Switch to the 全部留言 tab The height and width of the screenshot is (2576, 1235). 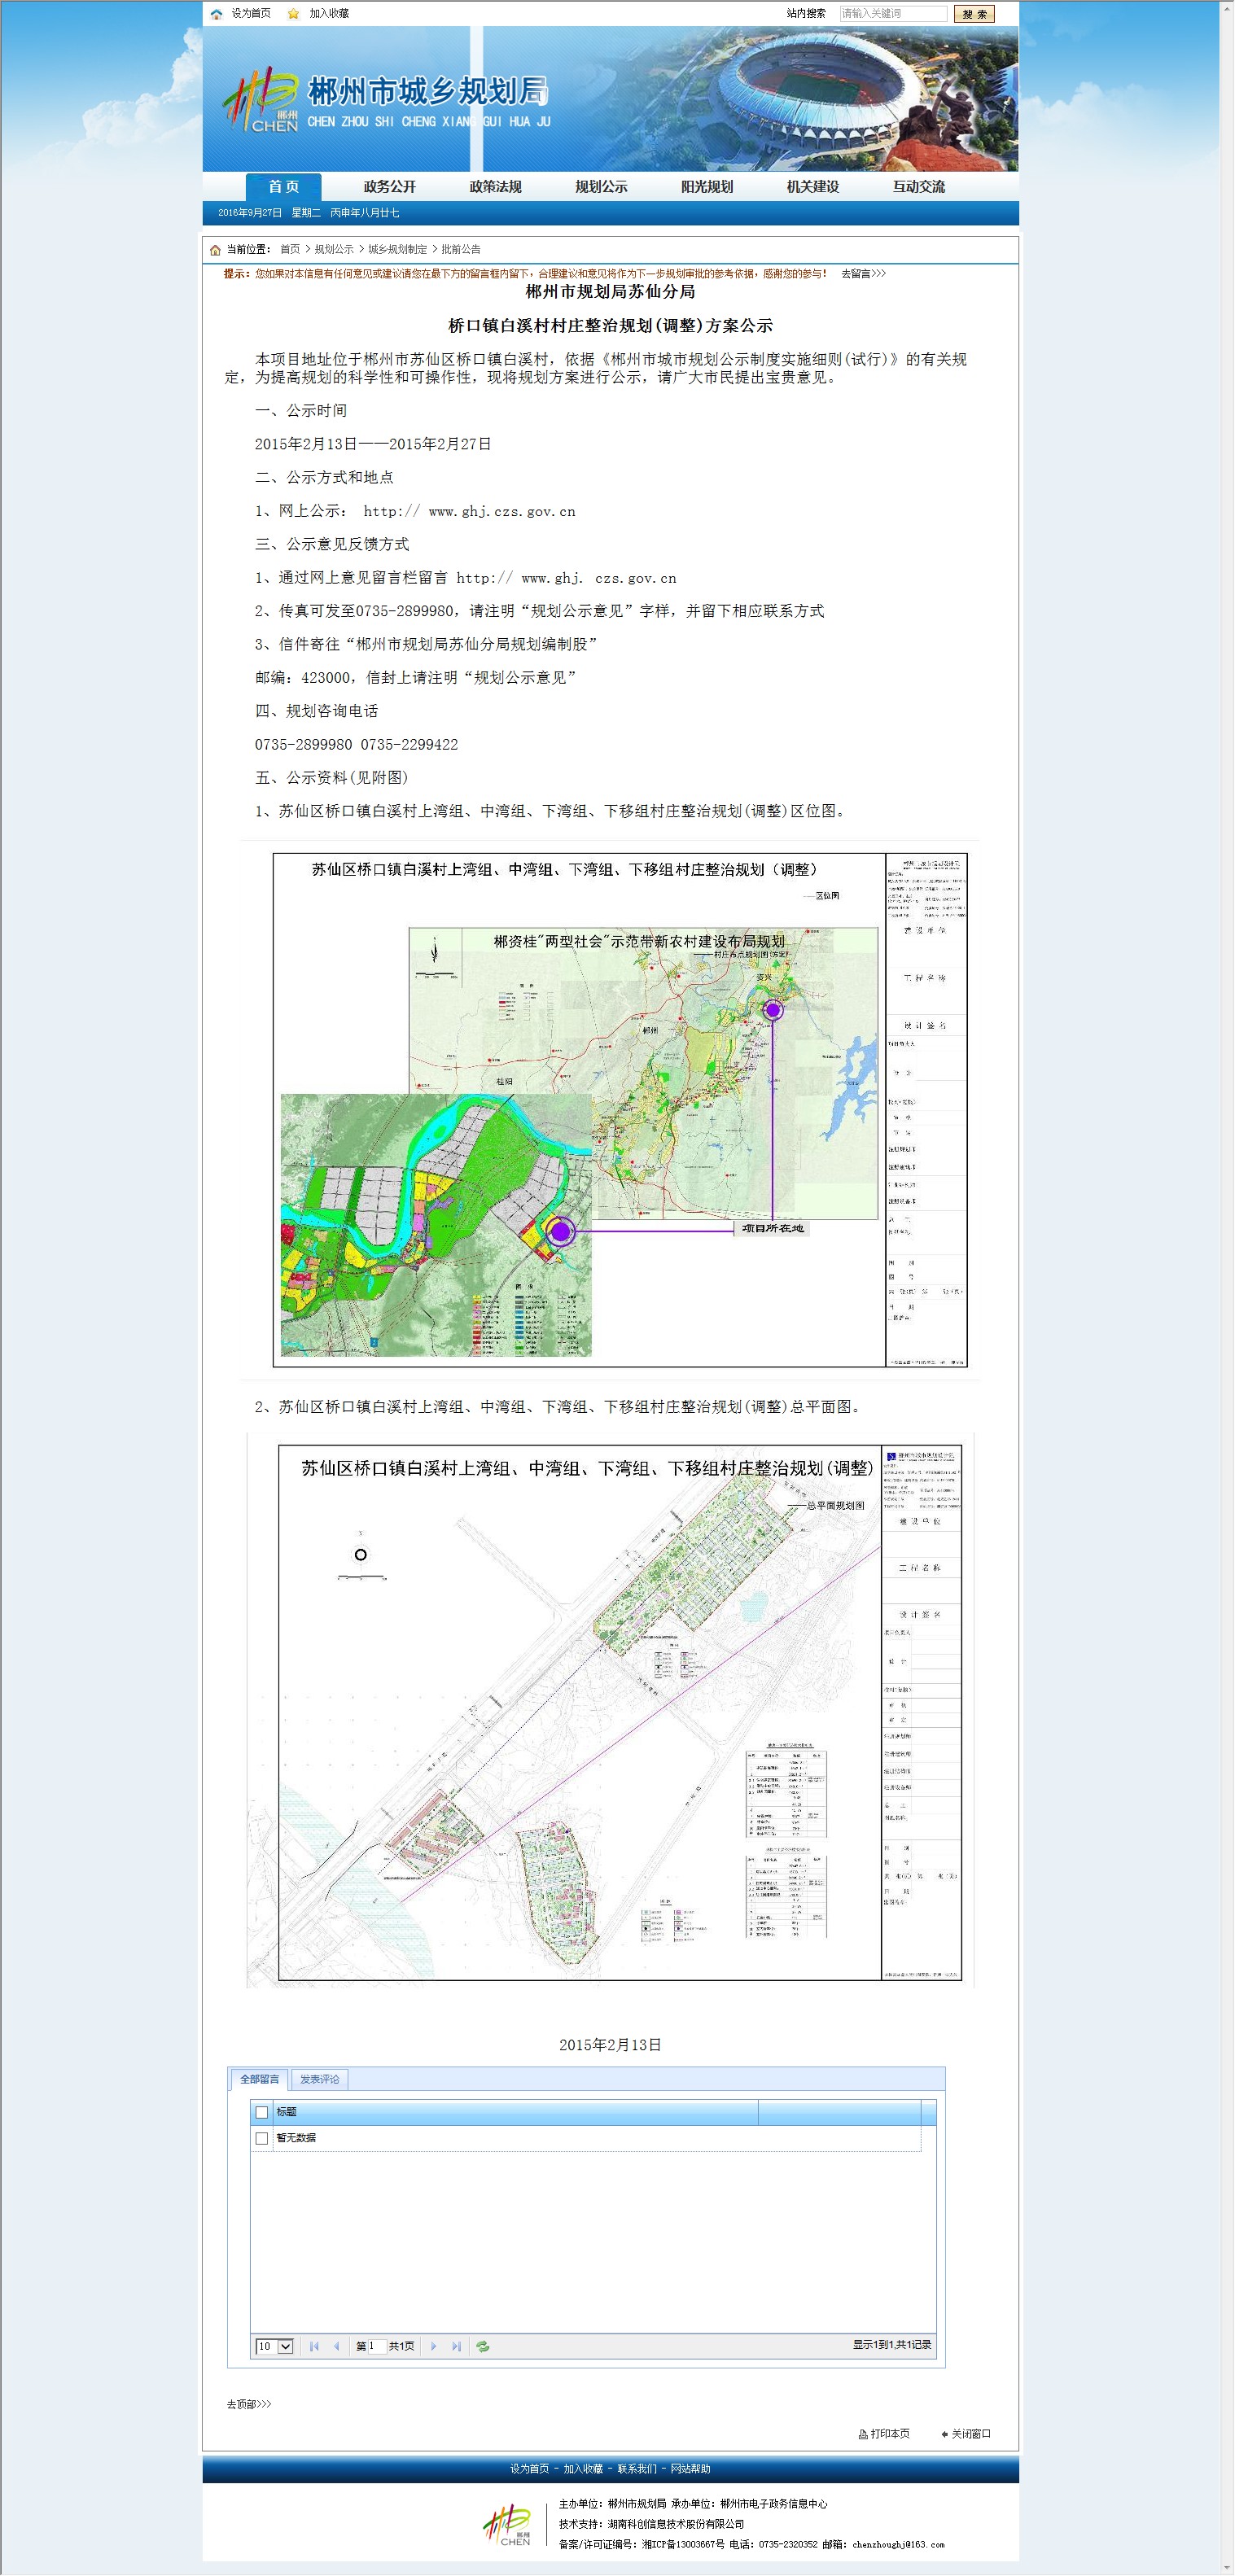click(259, 2079)
